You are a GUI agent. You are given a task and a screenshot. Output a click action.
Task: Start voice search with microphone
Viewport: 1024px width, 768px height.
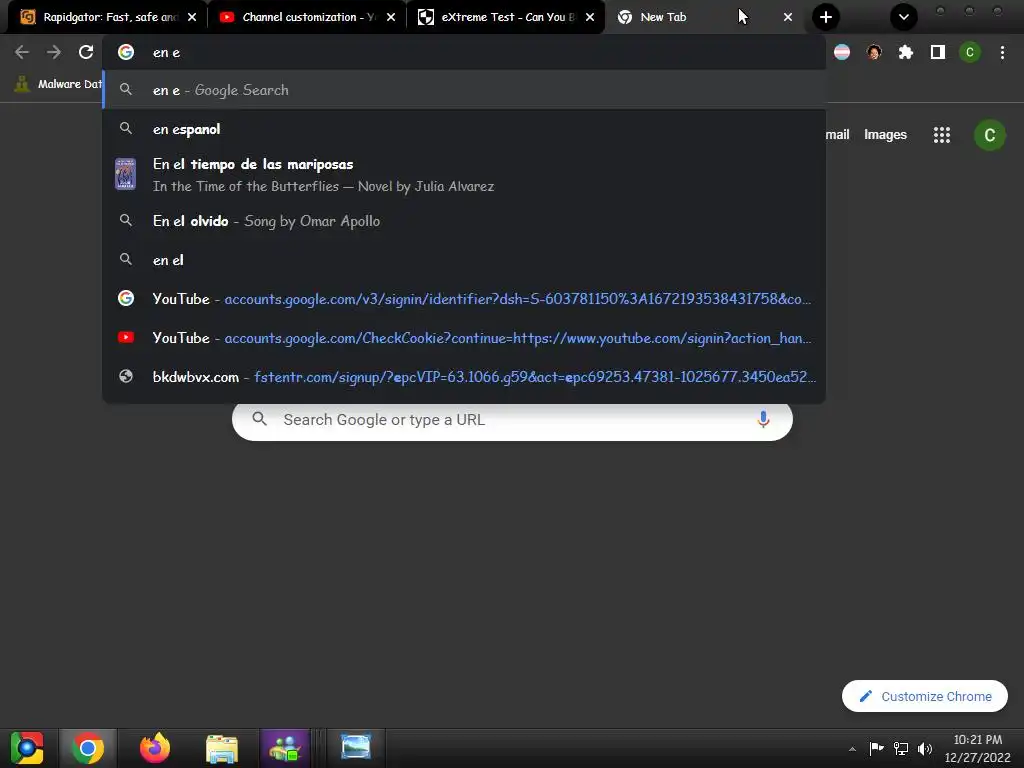(x=763, y=419)
